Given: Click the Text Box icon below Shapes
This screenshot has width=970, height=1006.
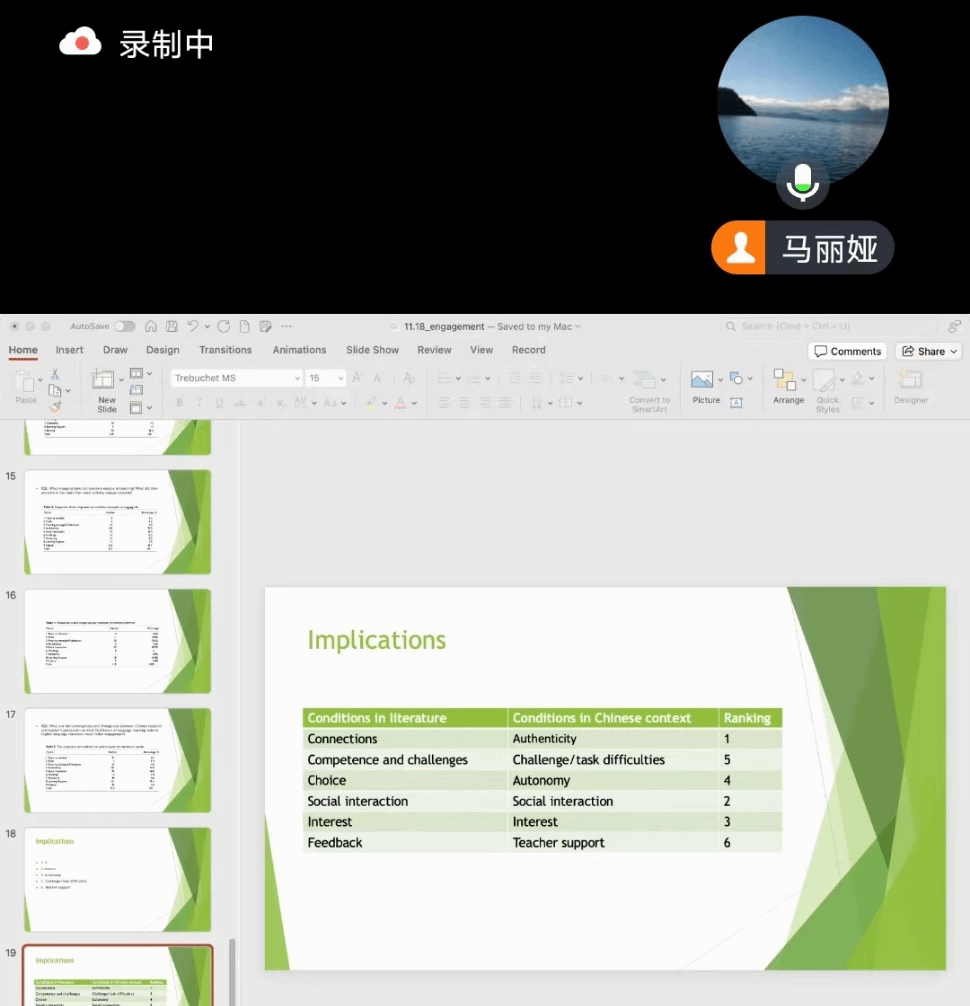Looking at the screenshot, I should click(737, 402).
